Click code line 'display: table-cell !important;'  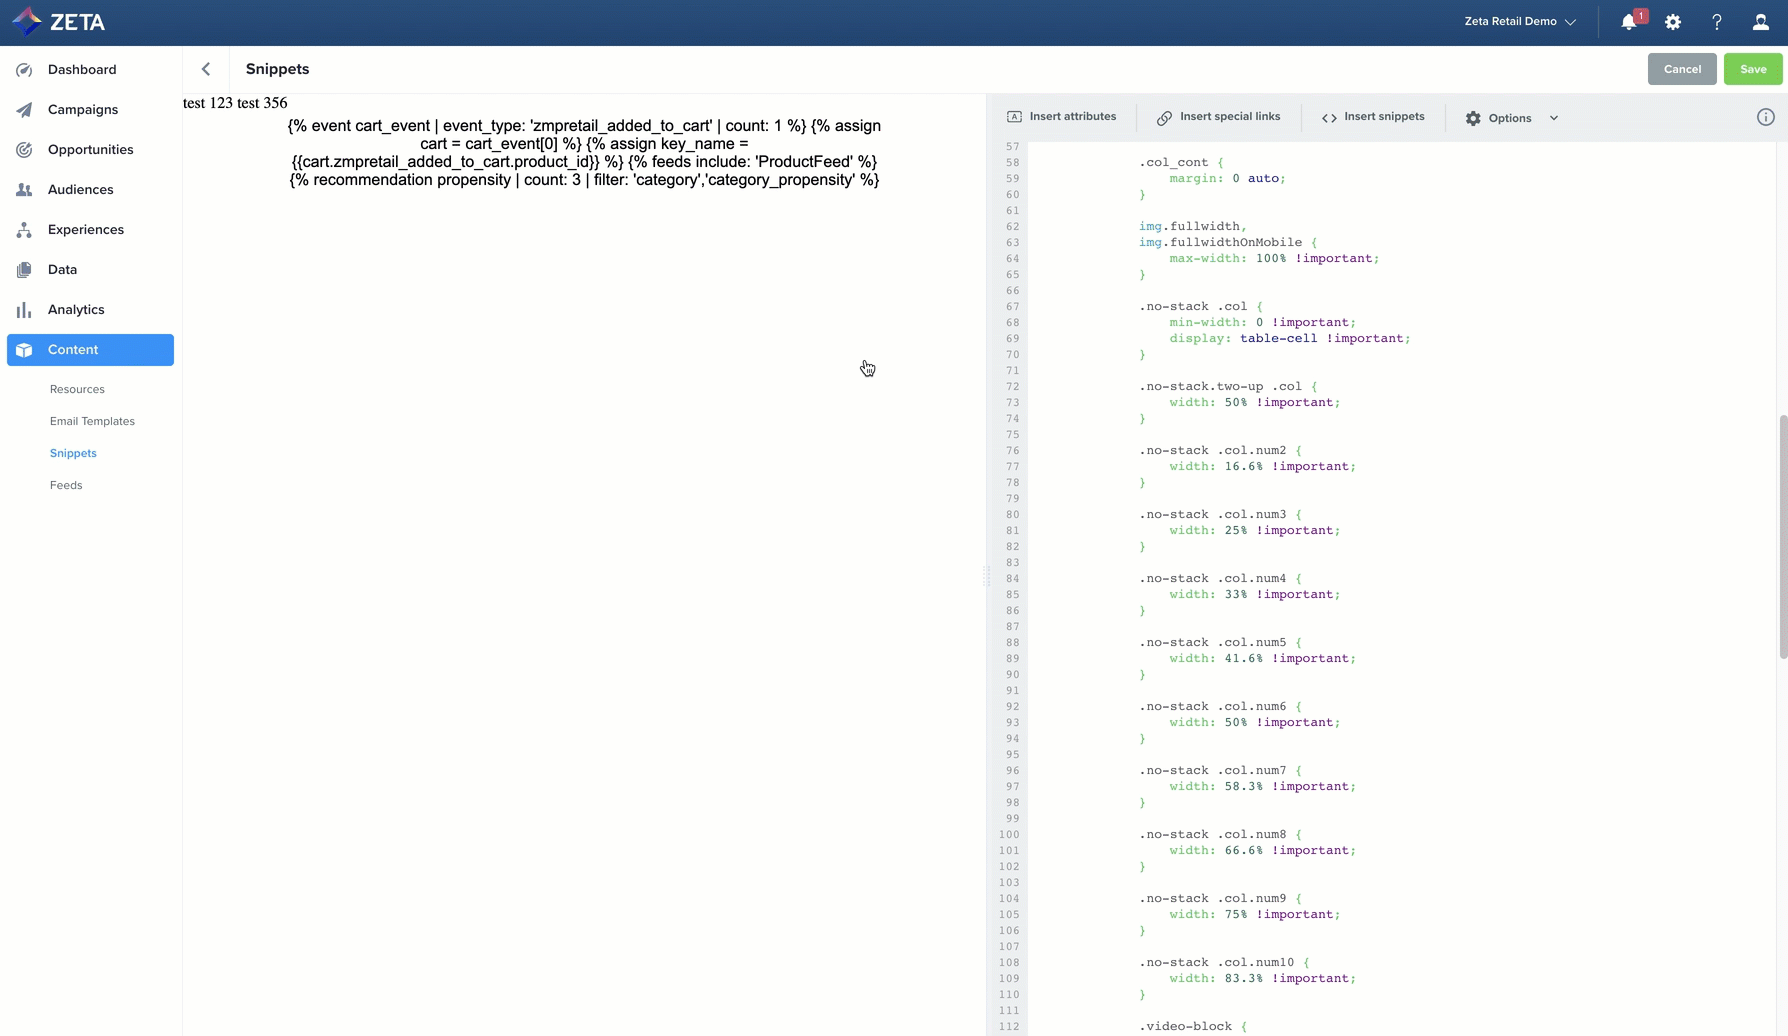tap(1290, 338)
